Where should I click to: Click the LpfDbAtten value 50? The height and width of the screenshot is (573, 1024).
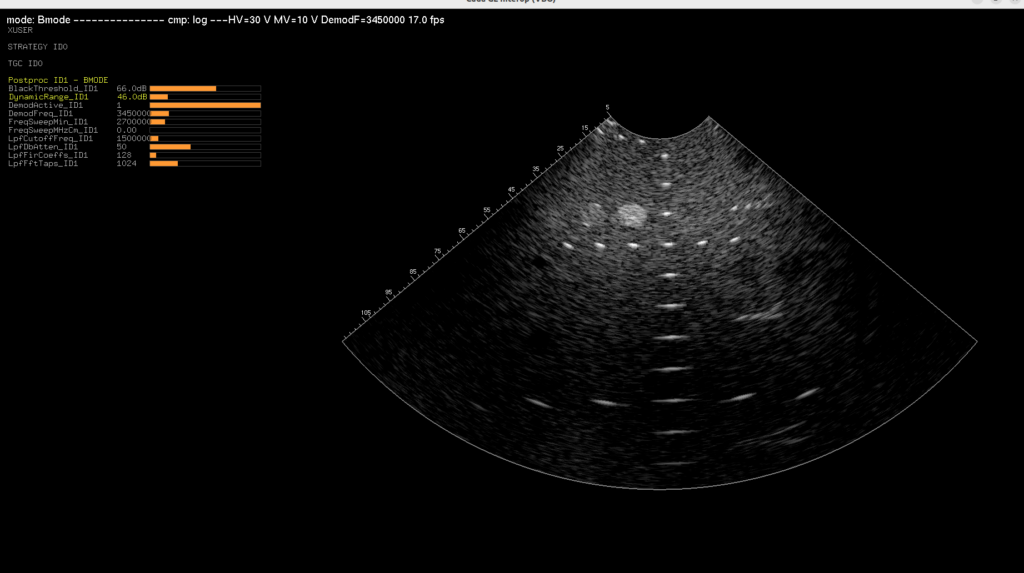click(121, 147)
